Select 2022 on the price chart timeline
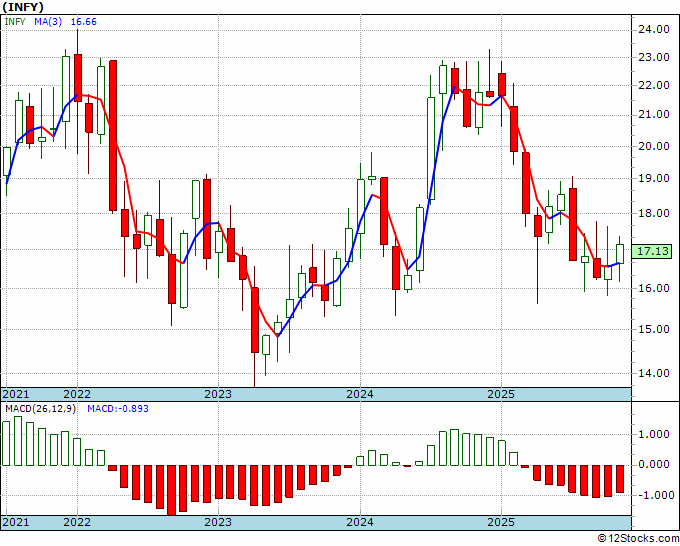This screenshot has width=680, height=546. 77,394
